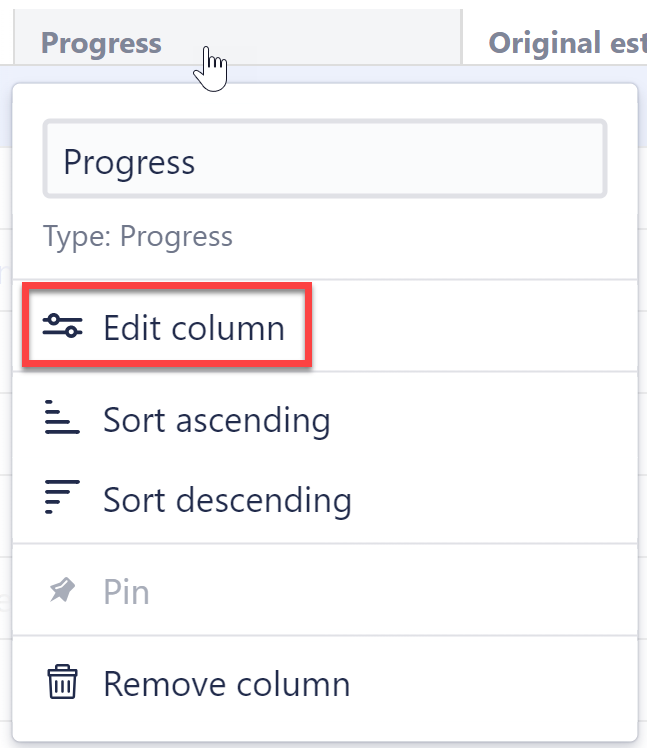Choose Remove column in the menu
647x748 pixels.
[226, 683]
